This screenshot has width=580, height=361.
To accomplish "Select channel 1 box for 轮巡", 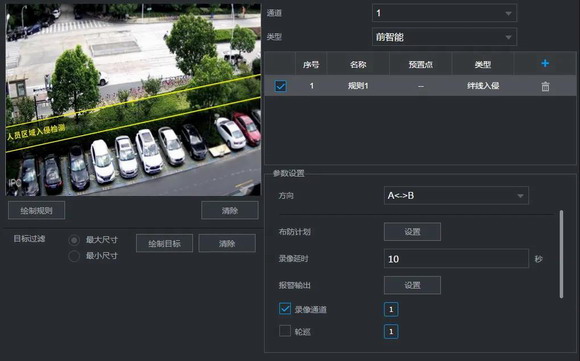I will point(391,331).
